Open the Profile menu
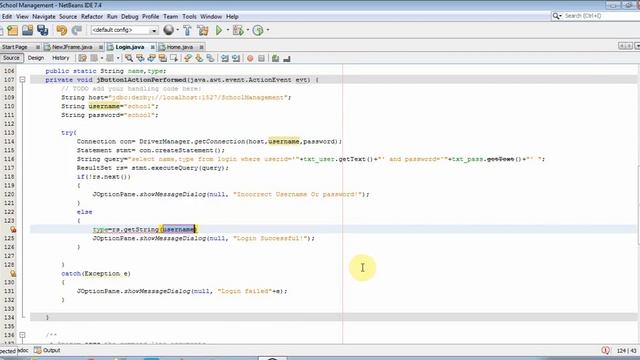 coord(150,17)
